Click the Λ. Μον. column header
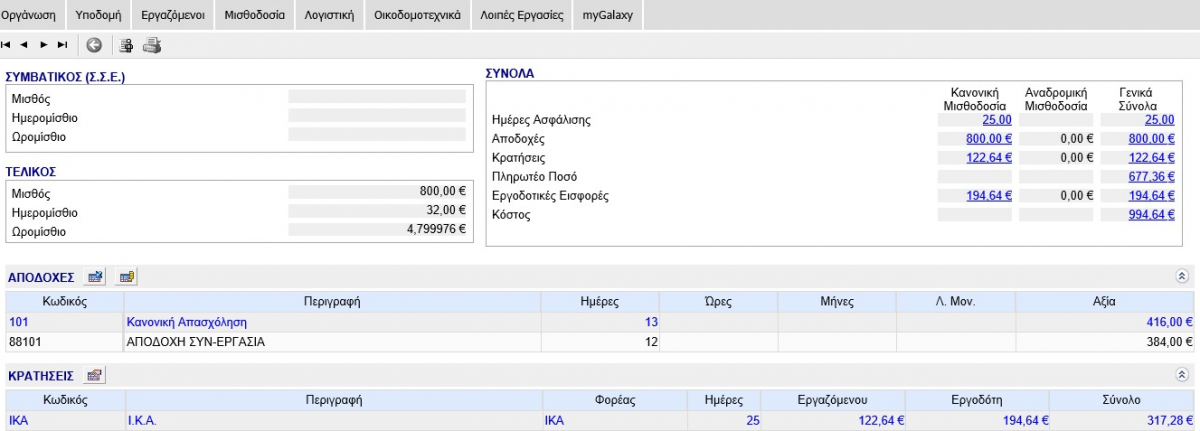 pos(956,301)
